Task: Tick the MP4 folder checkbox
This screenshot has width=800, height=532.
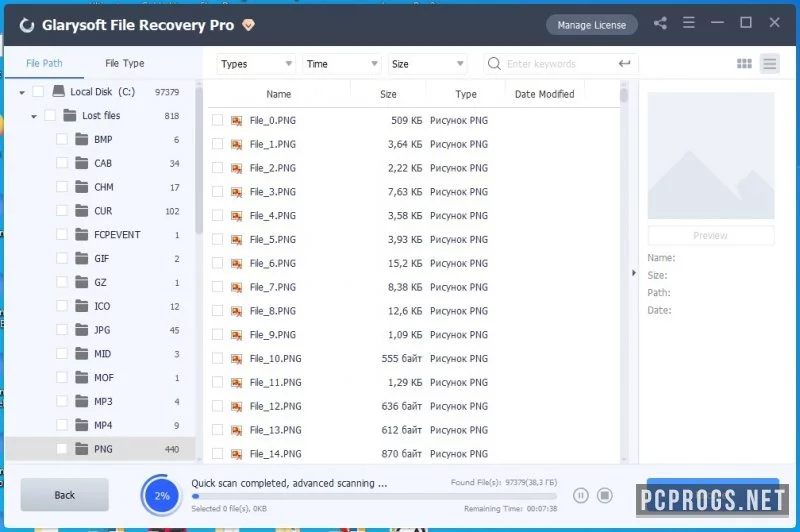Action: (x=62, y=425)
